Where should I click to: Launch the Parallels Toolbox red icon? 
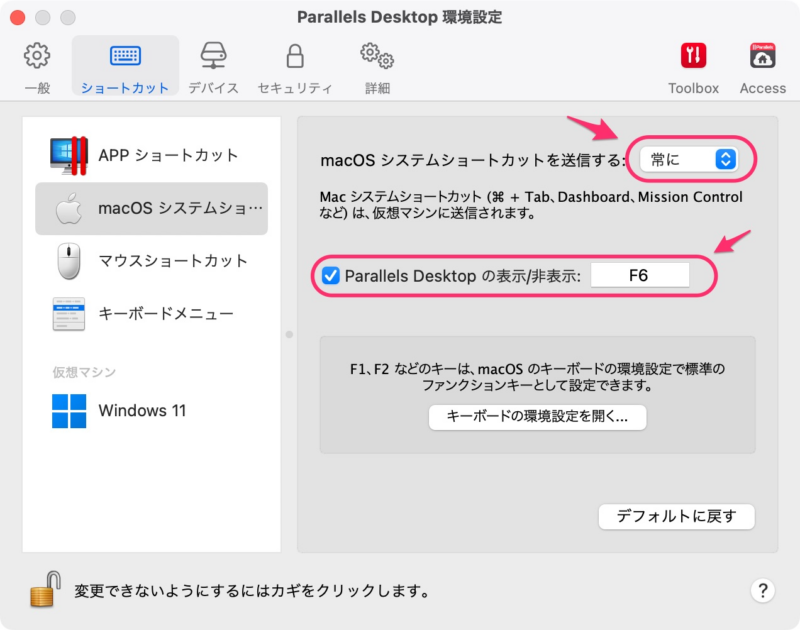click(x=693, y=56)
